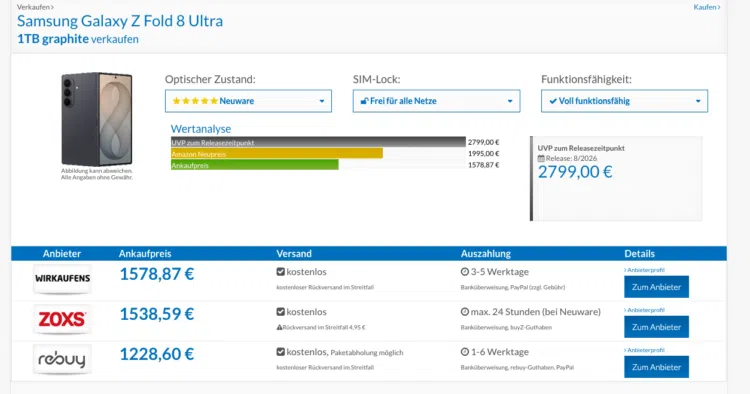Screen dimensions: 750x394
Task: Click the clock icon beside 3-5 Werktage
Action: (464, 272)
